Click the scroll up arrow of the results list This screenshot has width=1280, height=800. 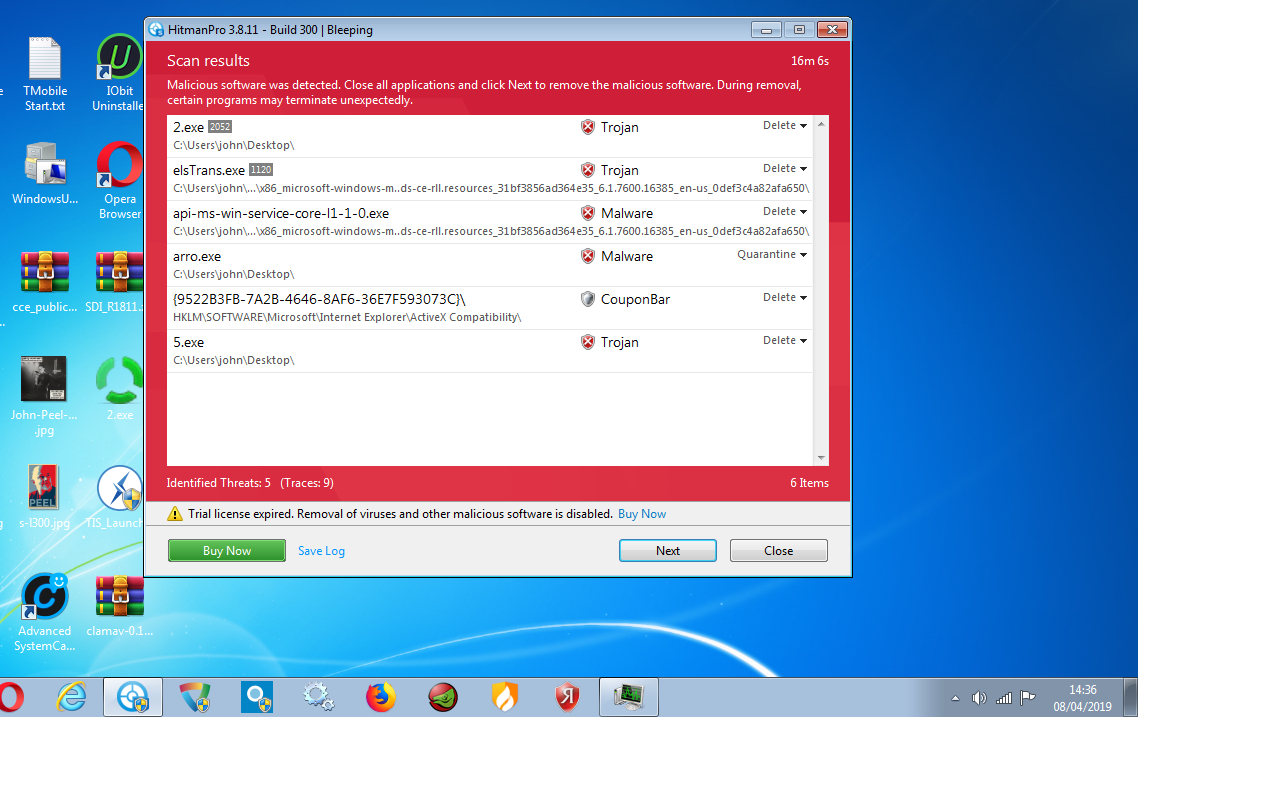822,124
